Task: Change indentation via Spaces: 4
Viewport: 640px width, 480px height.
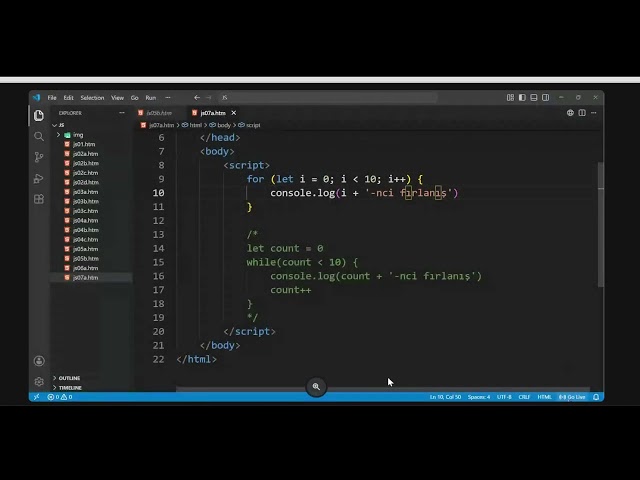Action: tap(478, 397)
